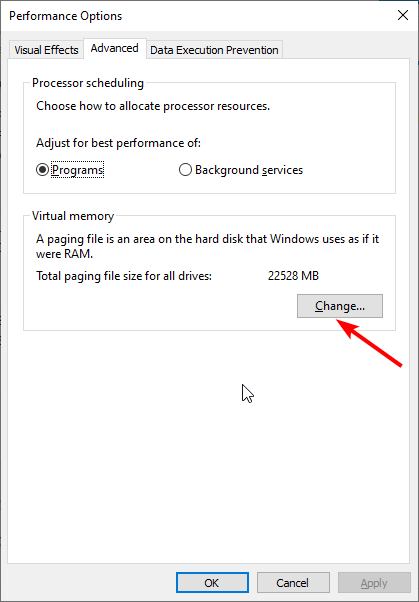The image size is (419, 602).
Task: Click the 22528 MB paging size value
Action: (x=293, y=276)
